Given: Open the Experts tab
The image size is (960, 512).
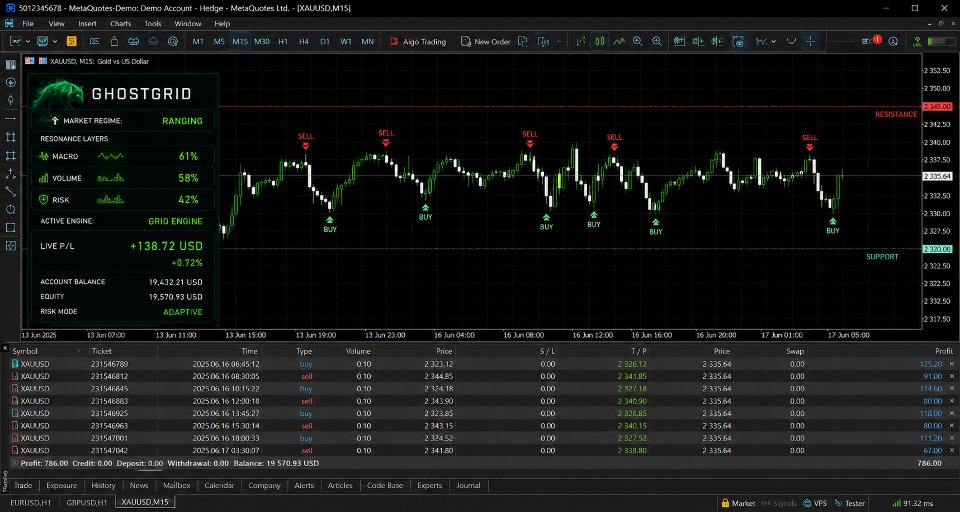Looking at the screenshot, I should 429,485.
